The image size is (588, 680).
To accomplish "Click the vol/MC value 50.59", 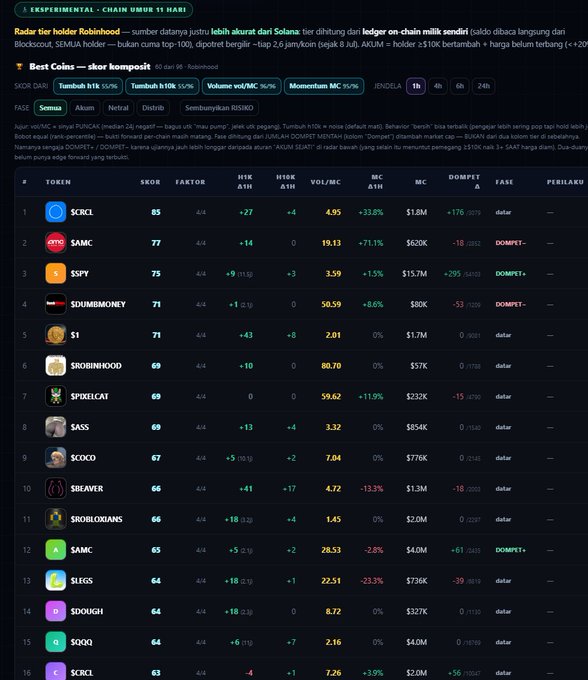I will (x=331, y=304).
